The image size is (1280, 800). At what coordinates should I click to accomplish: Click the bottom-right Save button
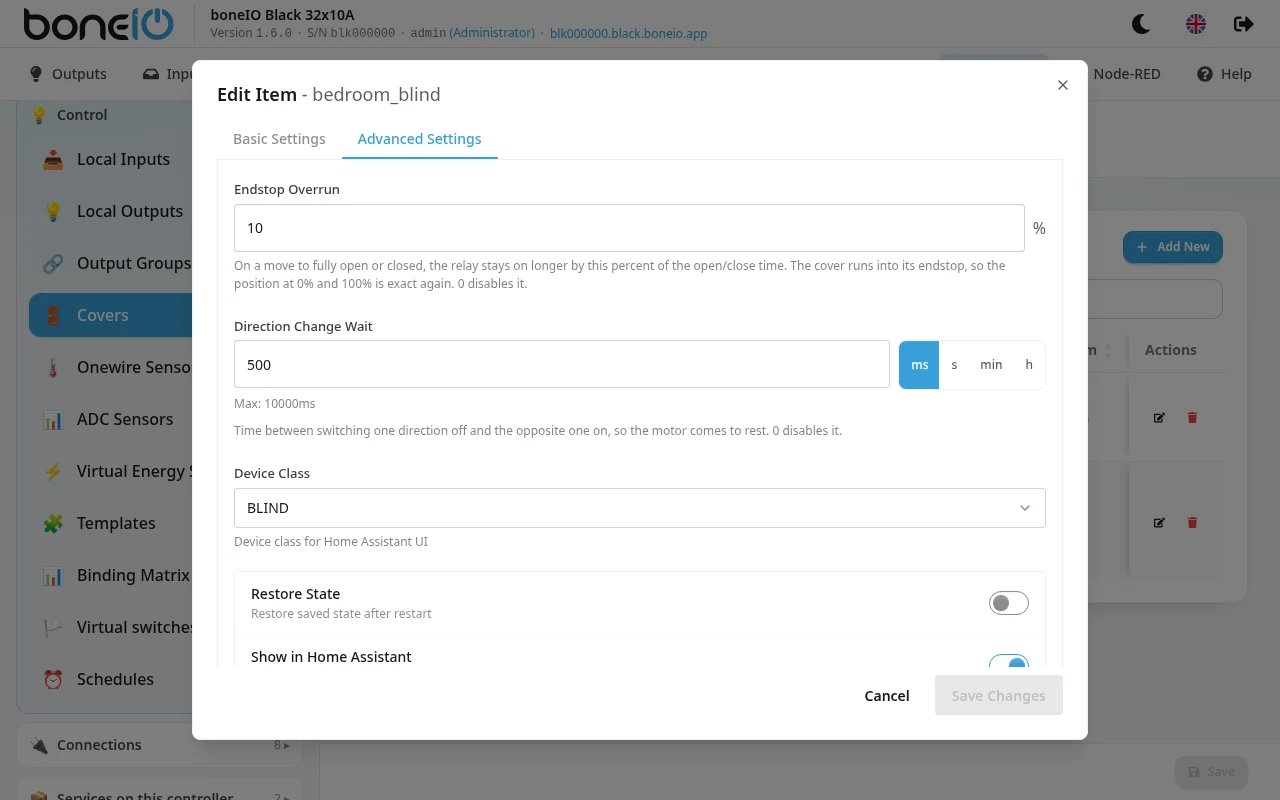click(1211, 771)
